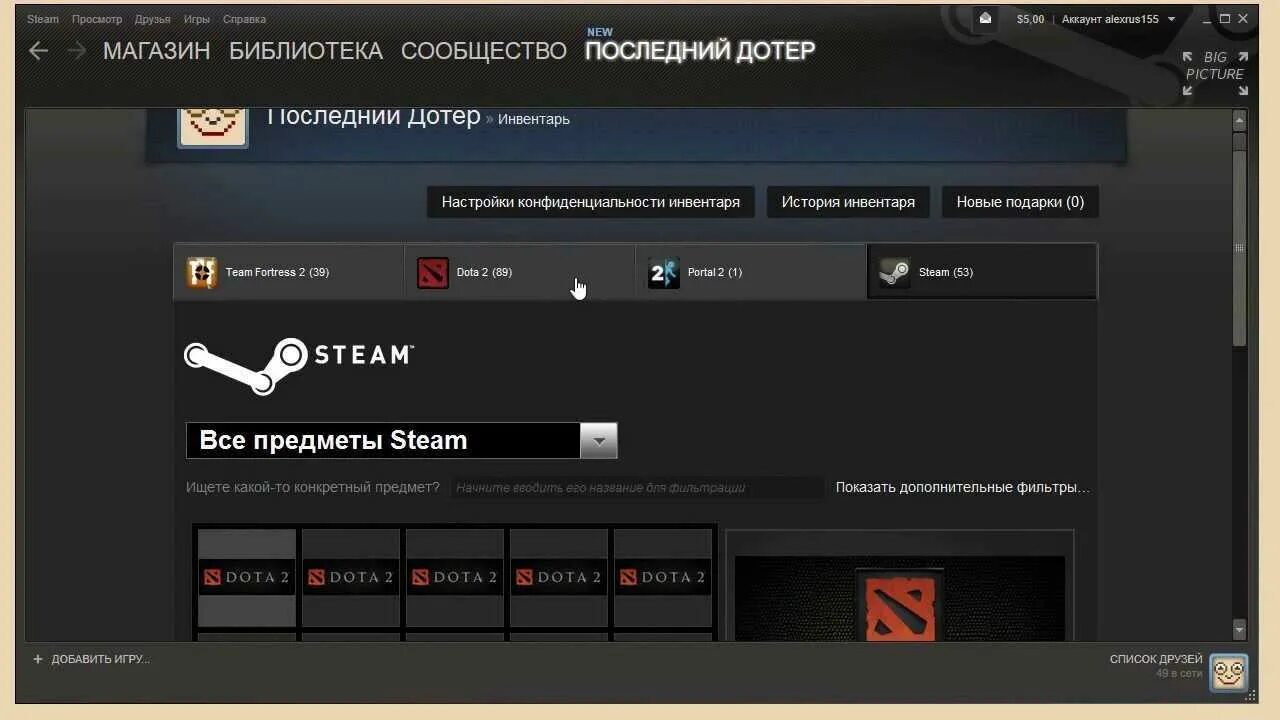Image resolution: width=1280 pixels, height=720 pixels.
Task: Open Новые подарки (0)
Action: tap(1020, 202)
